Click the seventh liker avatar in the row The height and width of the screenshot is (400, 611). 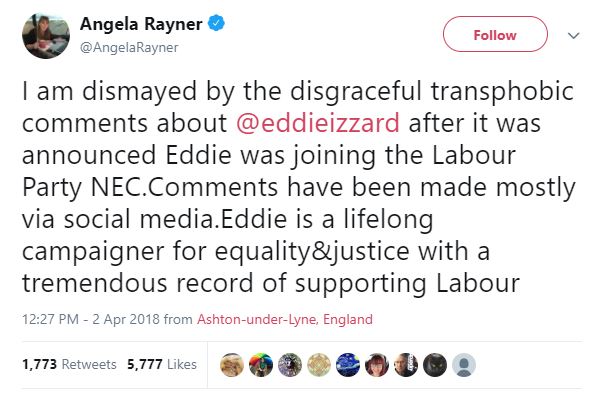point(406,365)
